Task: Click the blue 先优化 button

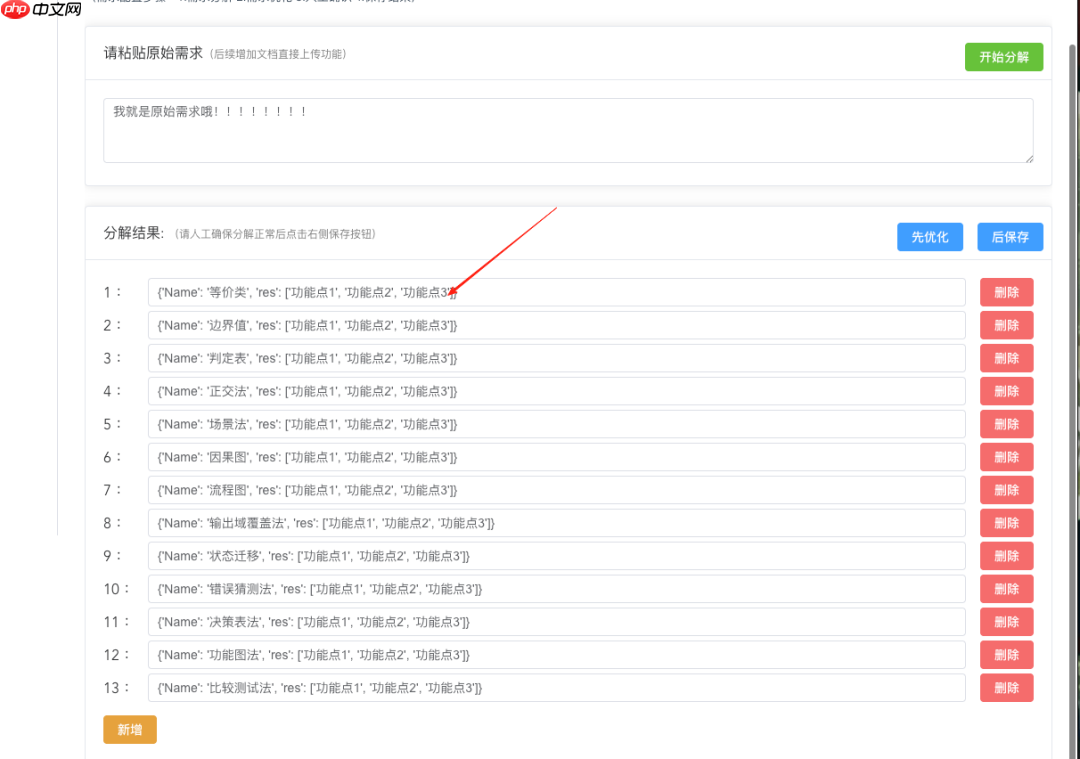Action: (x=929, y=237)
